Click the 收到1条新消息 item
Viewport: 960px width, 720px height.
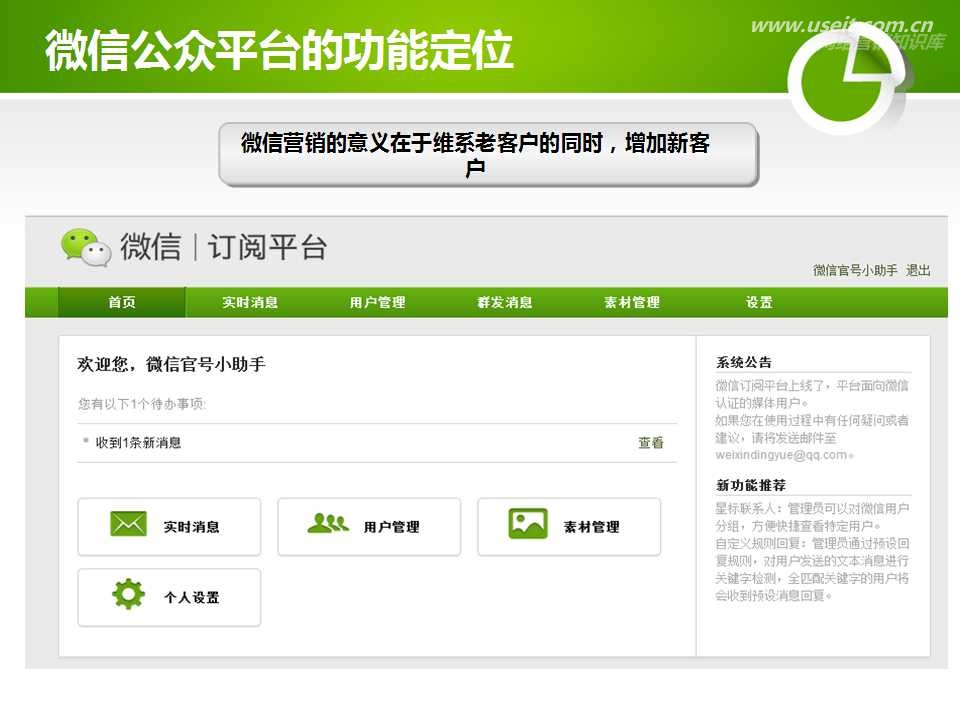pyautogui.click(x=138, y=443)
